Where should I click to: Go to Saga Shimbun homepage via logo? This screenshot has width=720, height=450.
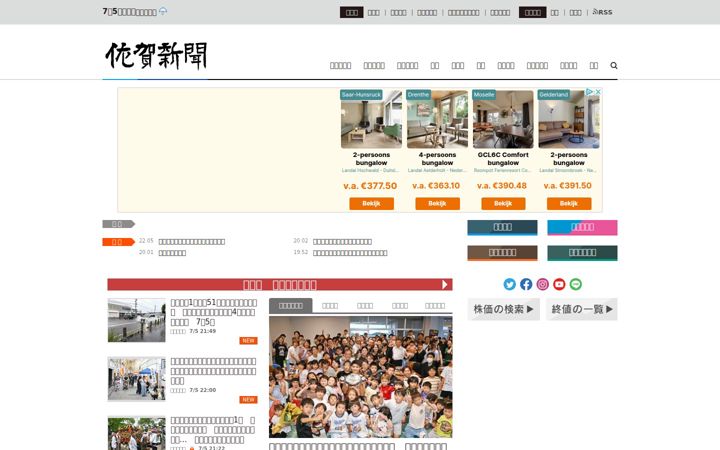pyautogui.click(x=156, y=56)
